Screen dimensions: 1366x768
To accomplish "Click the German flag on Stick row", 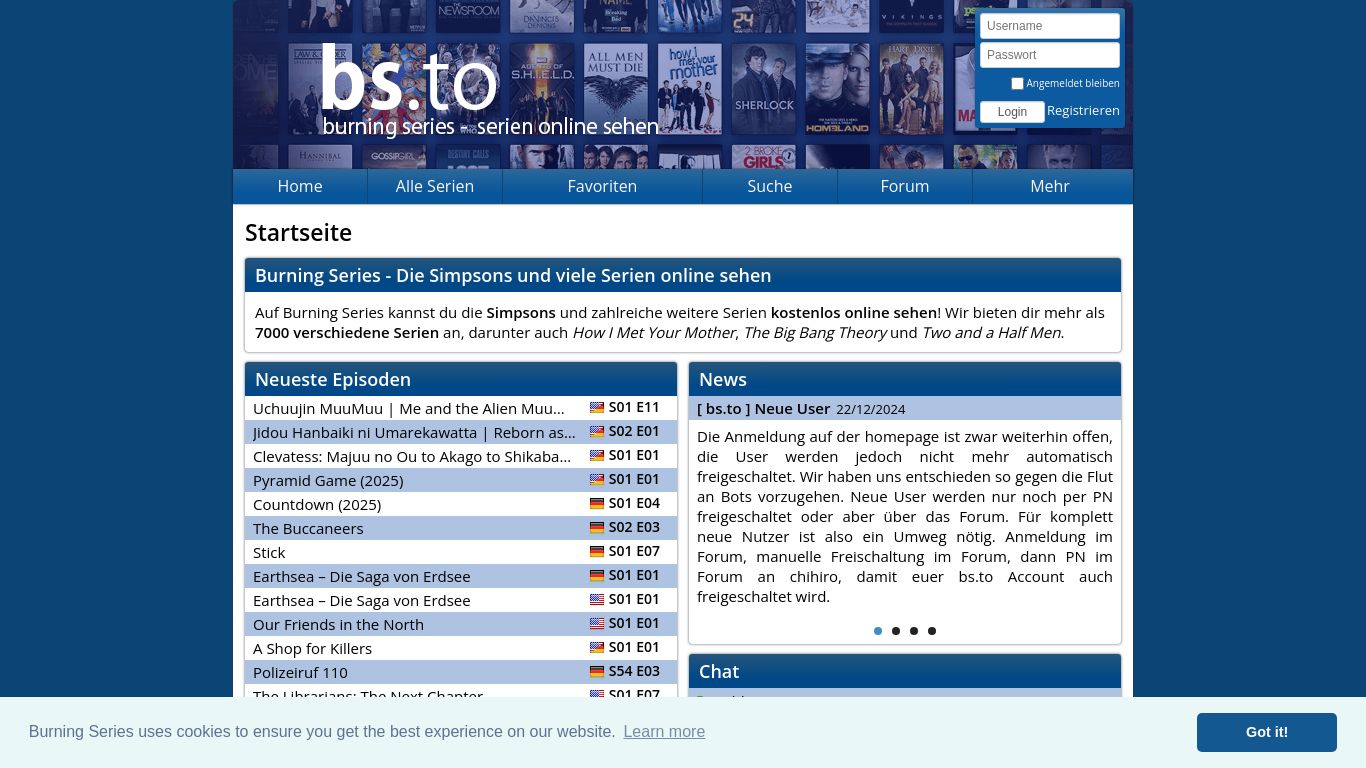I will 597,552.
